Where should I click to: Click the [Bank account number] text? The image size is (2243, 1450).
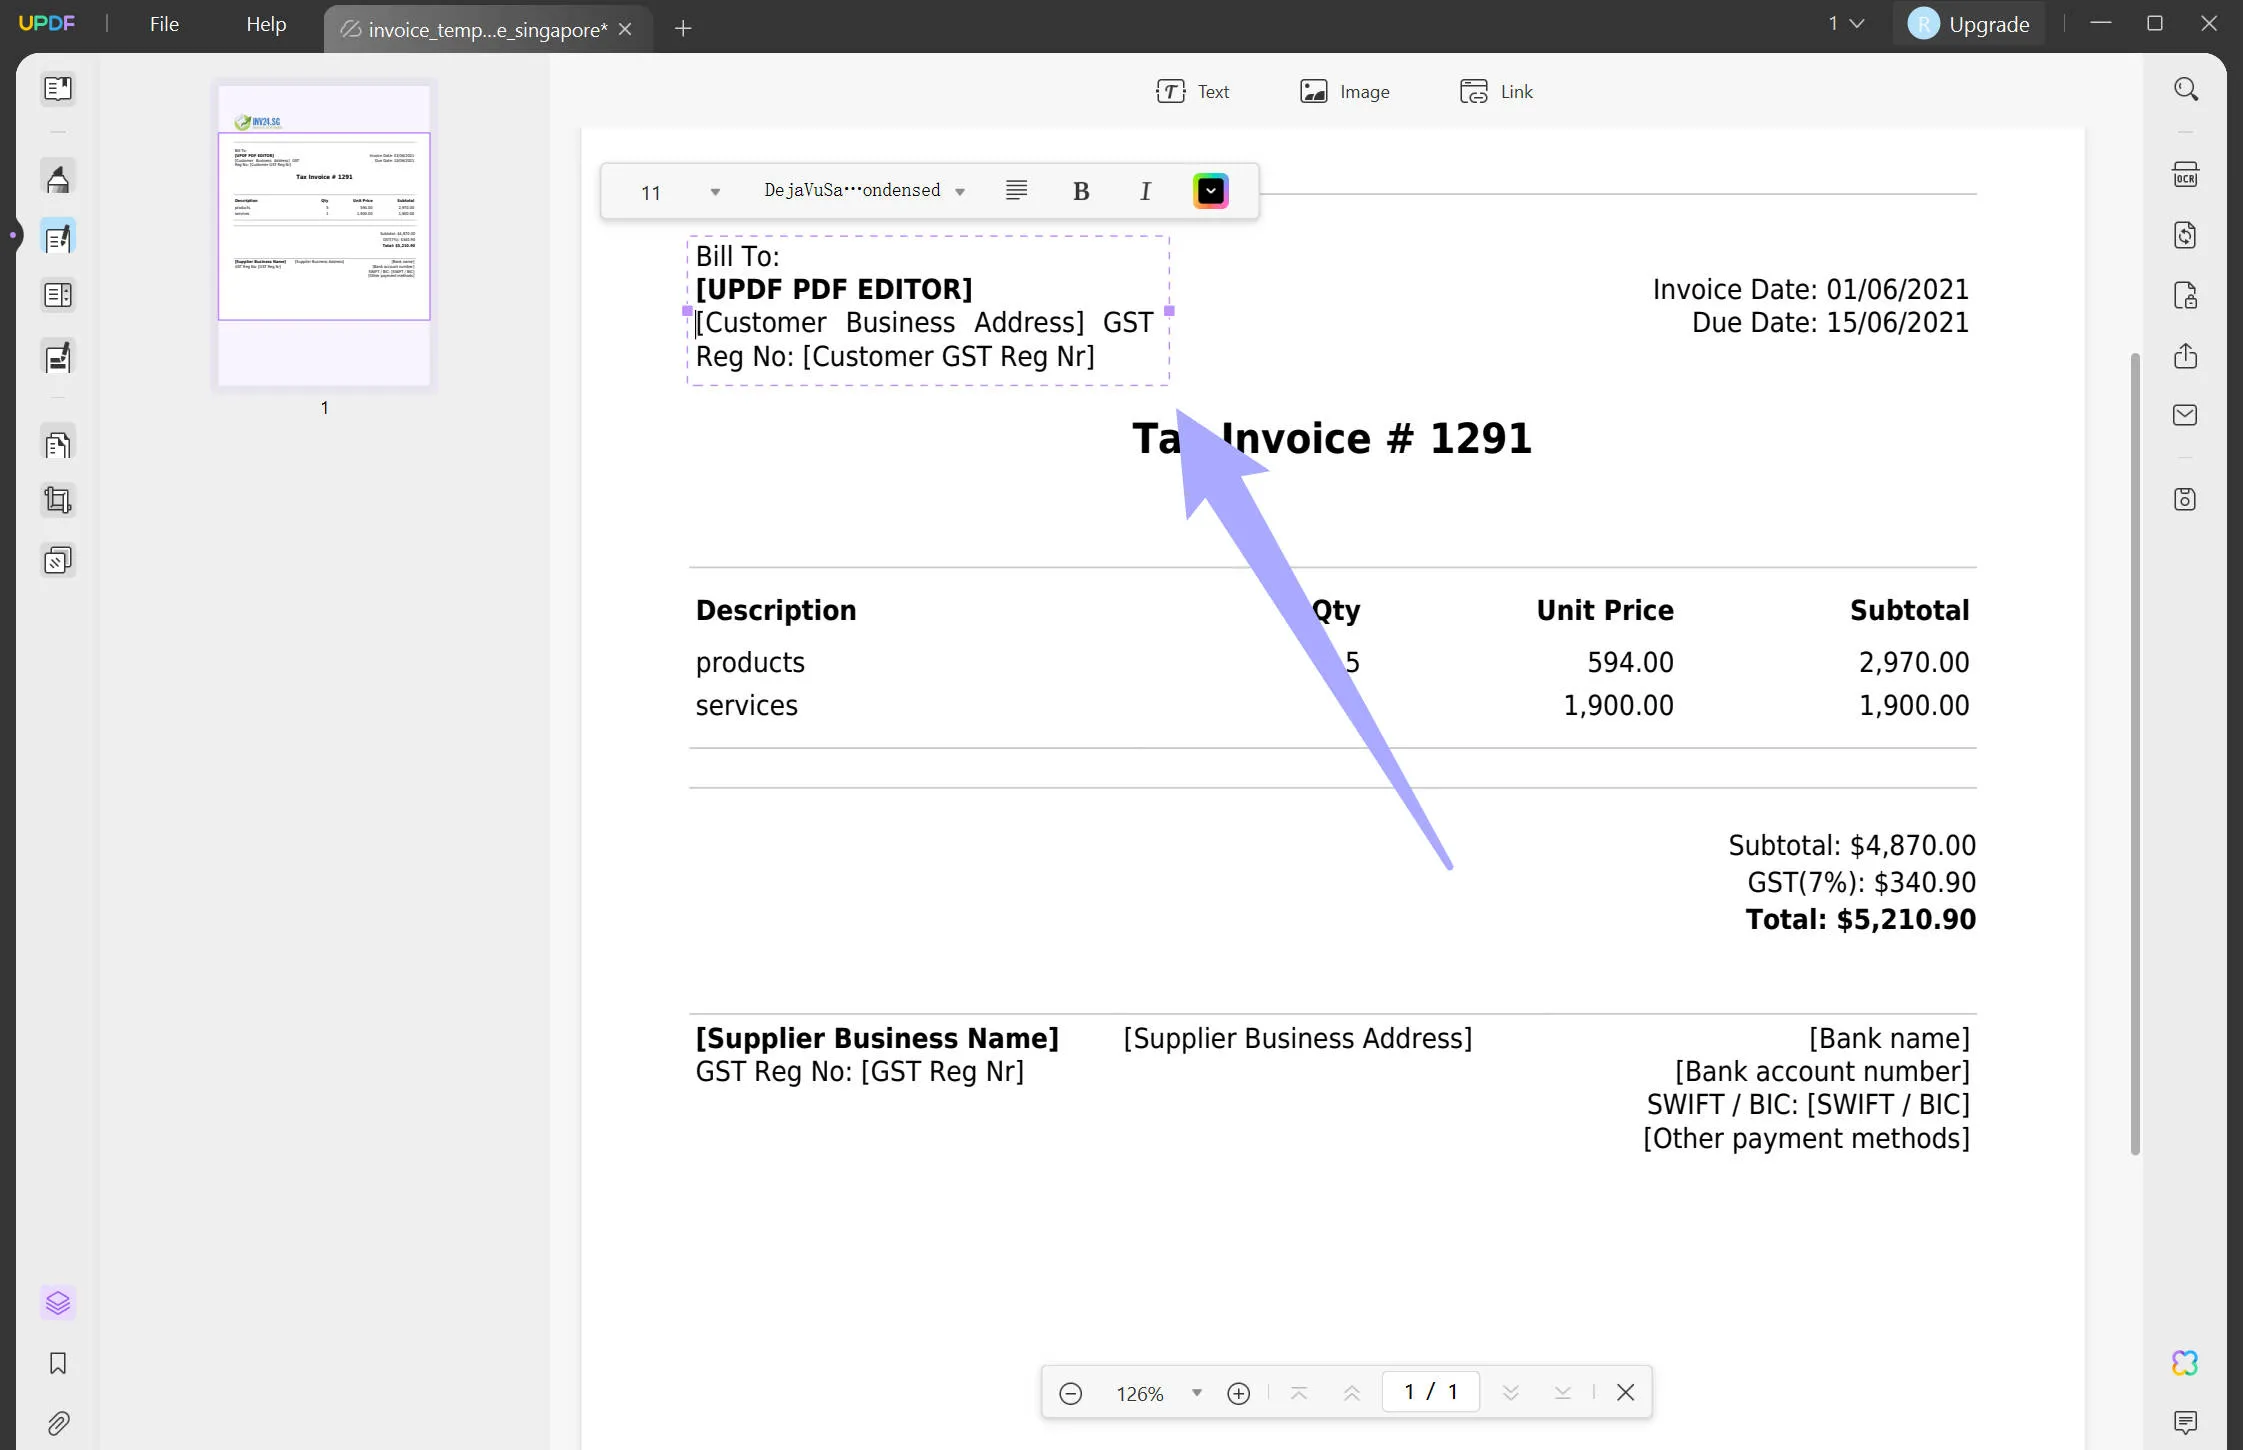point(1822,1072)
